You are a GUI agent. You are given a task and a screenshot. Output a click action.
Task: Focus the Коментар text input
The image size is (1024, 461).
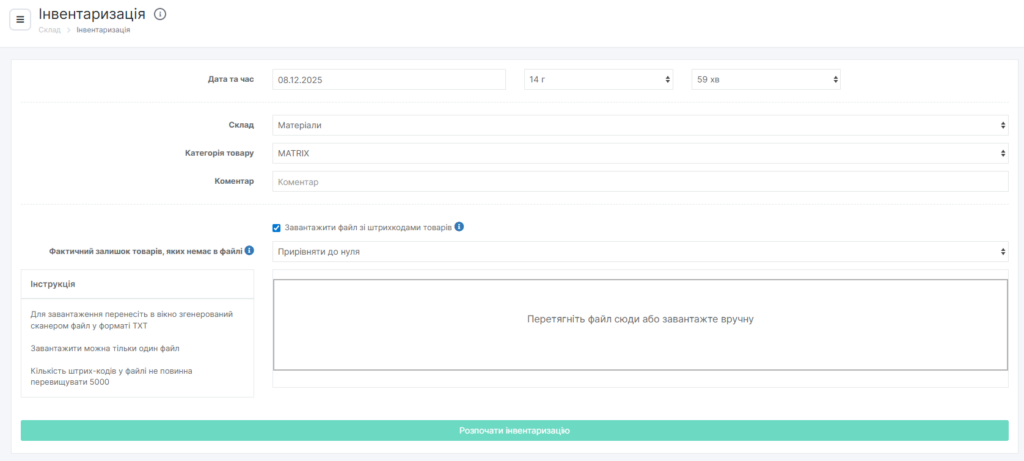coord(640,182)
